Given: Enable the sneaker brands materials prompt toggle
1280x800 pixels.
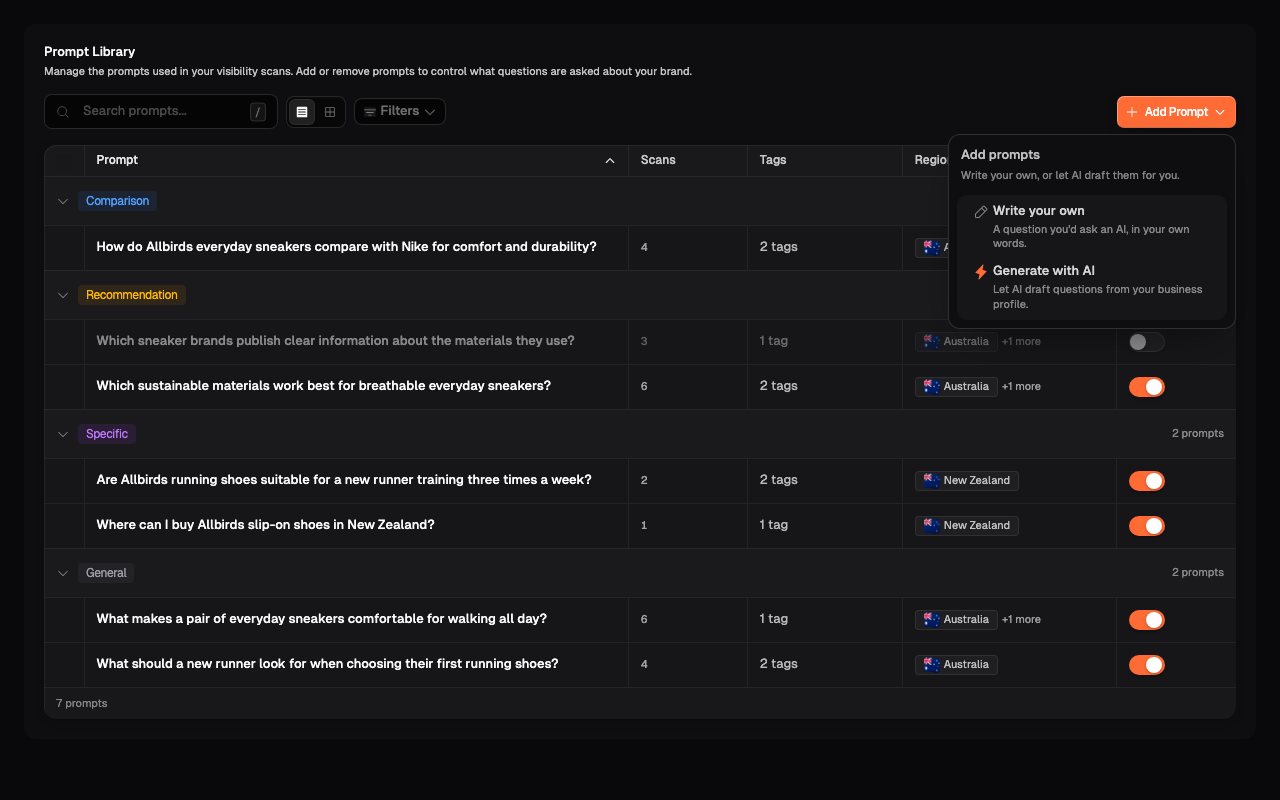Looking at the screenshot, I should (1147, 342).
